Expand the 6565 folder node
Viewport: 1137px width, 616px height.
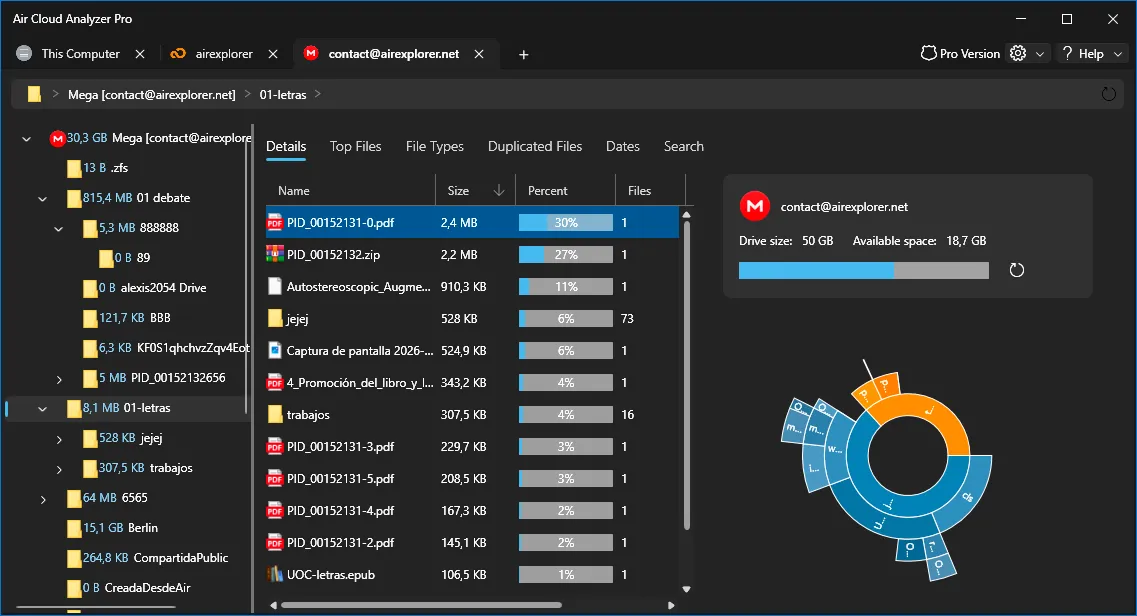43,499
